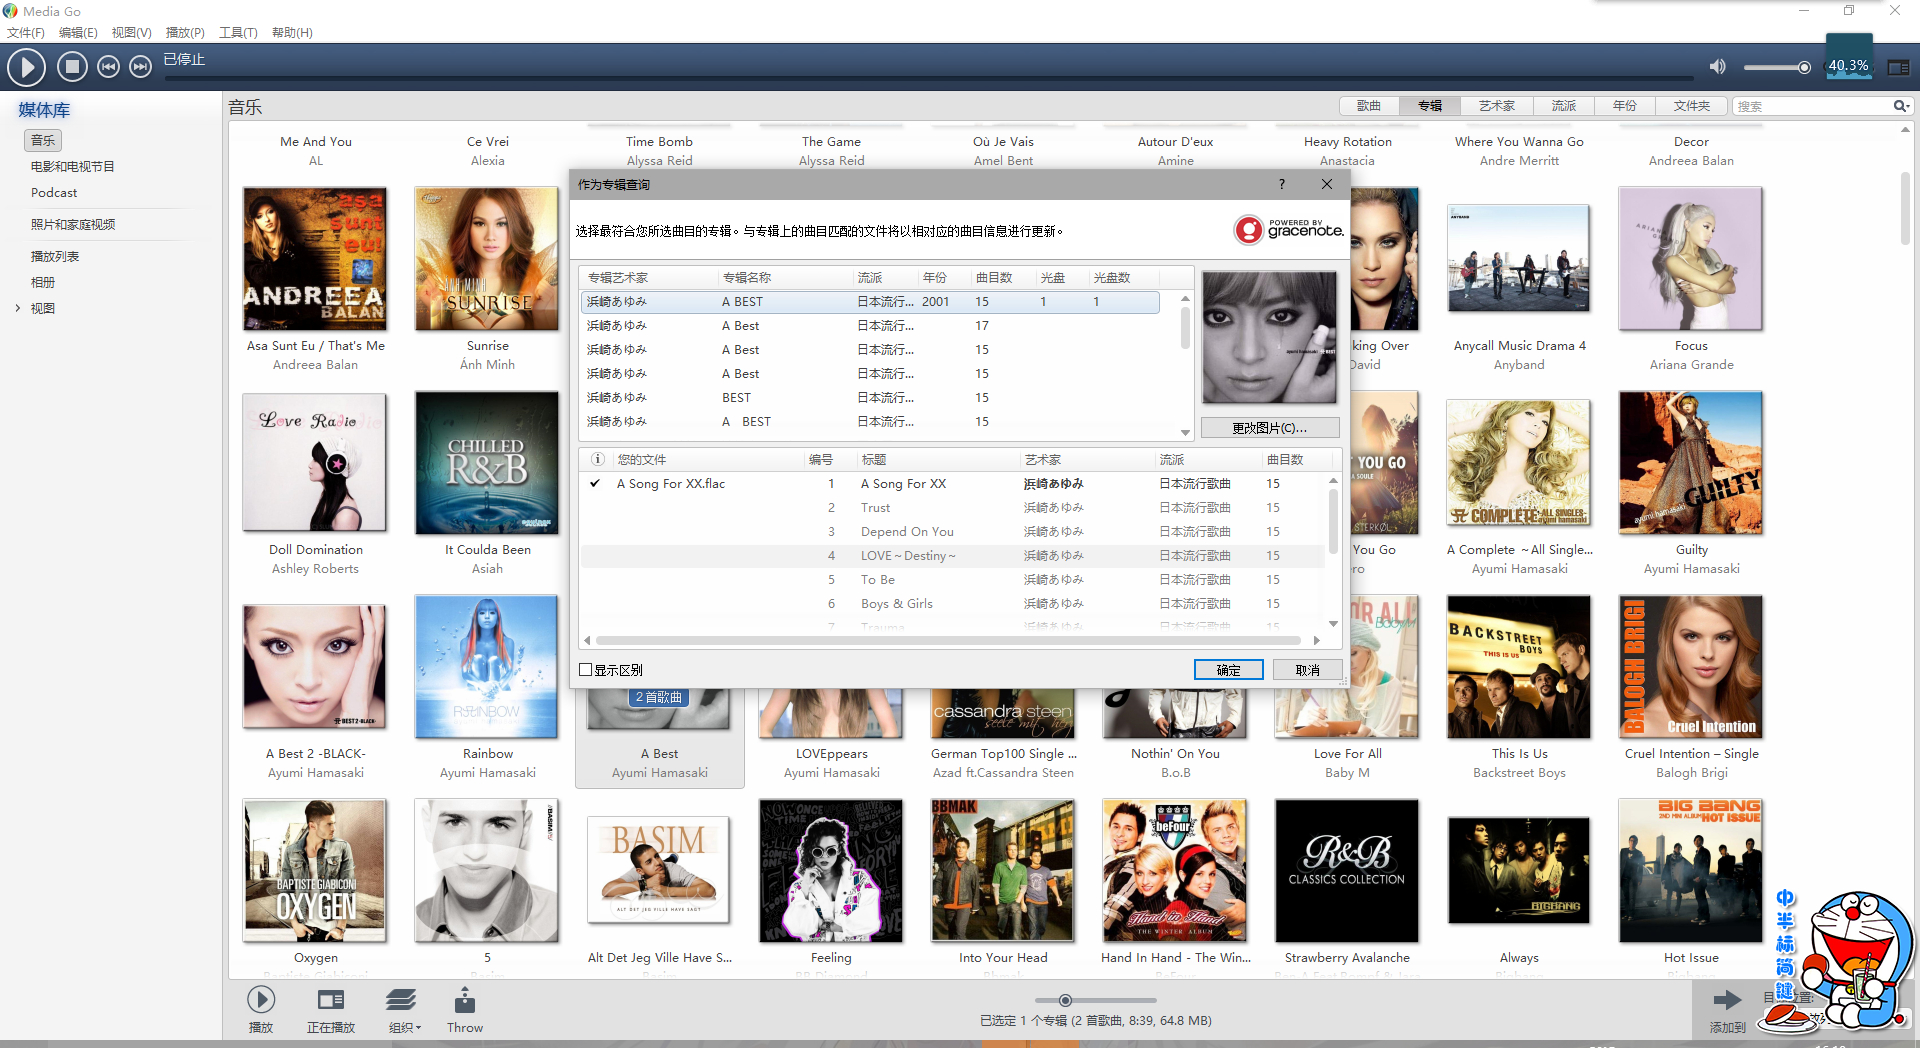
Task: Click the Gracenote logo
Action: pyautogui.click(x=1288, y=230)
